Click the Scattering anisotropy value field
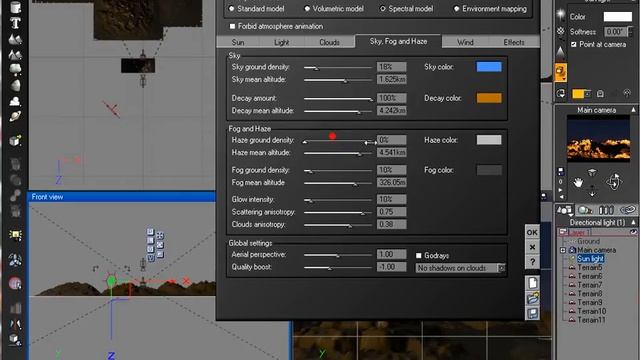640x360 pixels. coord(391,212)
